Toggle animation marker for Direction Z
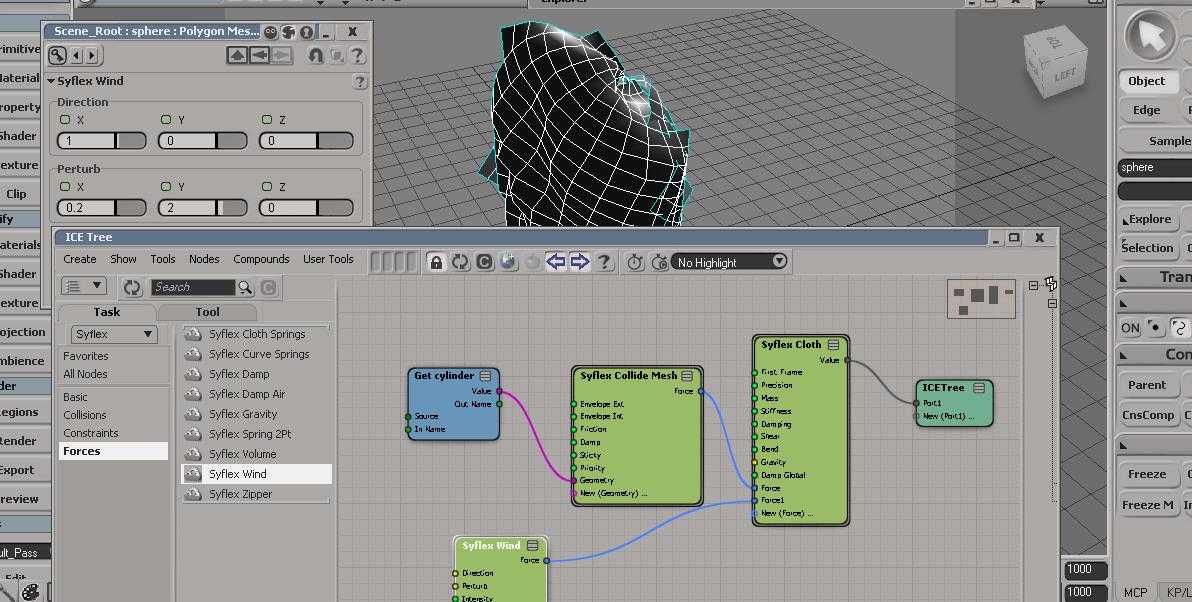 coord(267,120)
